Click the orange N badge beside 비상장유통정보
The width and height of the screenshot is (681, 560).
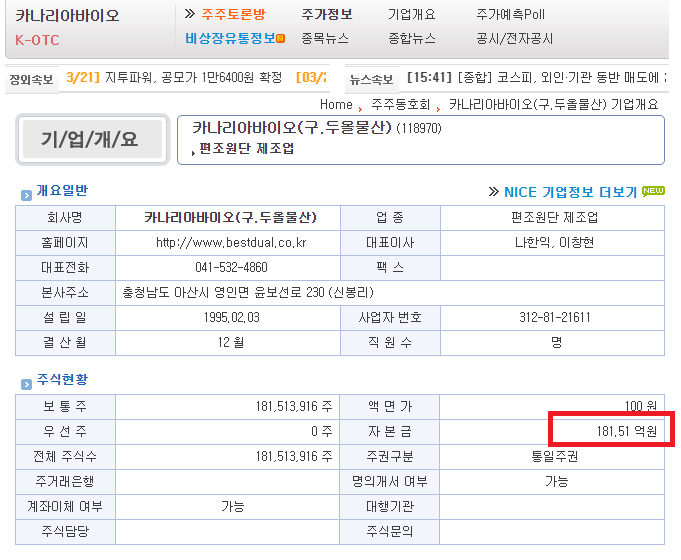[x=281, y=39]
